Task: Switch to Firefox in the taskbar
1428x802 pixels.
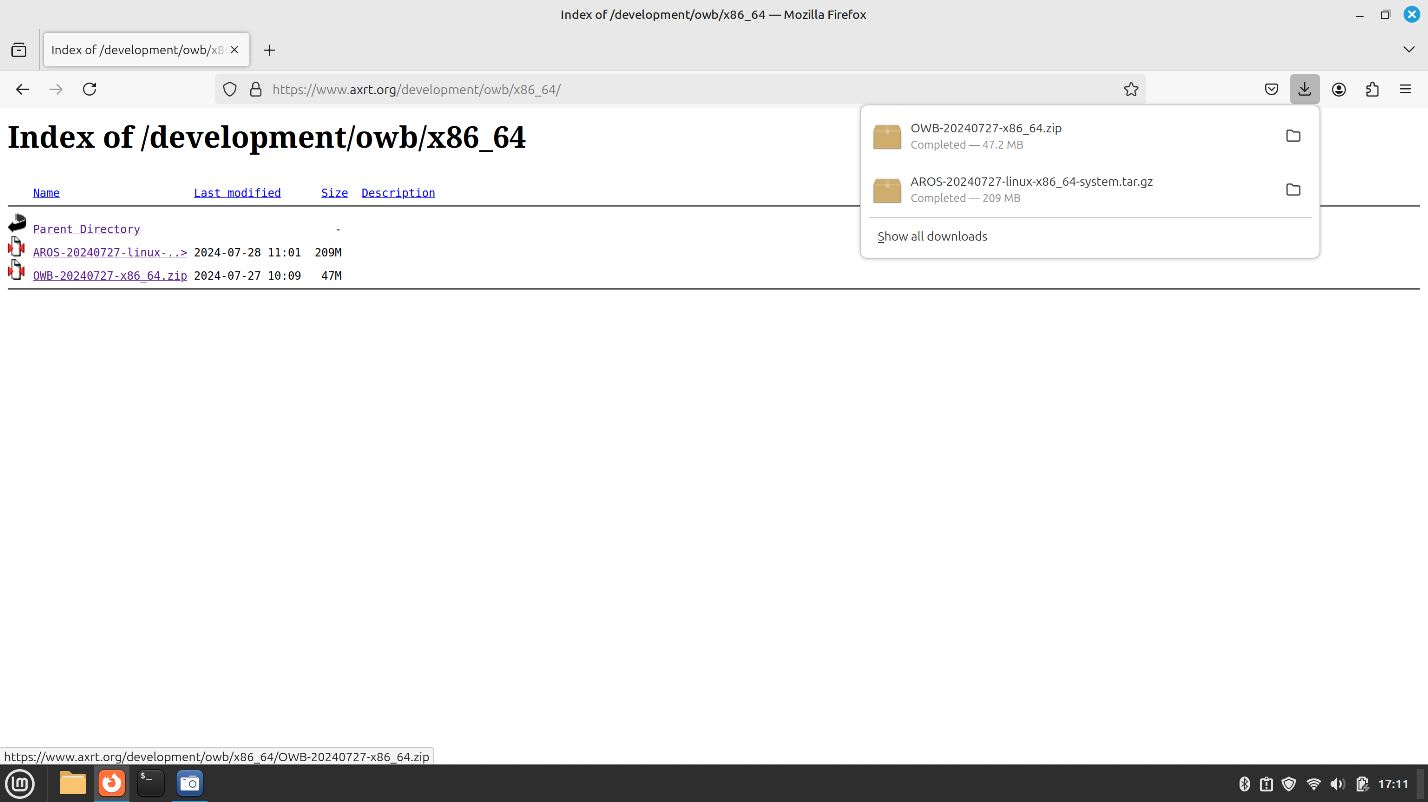Action: click(112, 783)
